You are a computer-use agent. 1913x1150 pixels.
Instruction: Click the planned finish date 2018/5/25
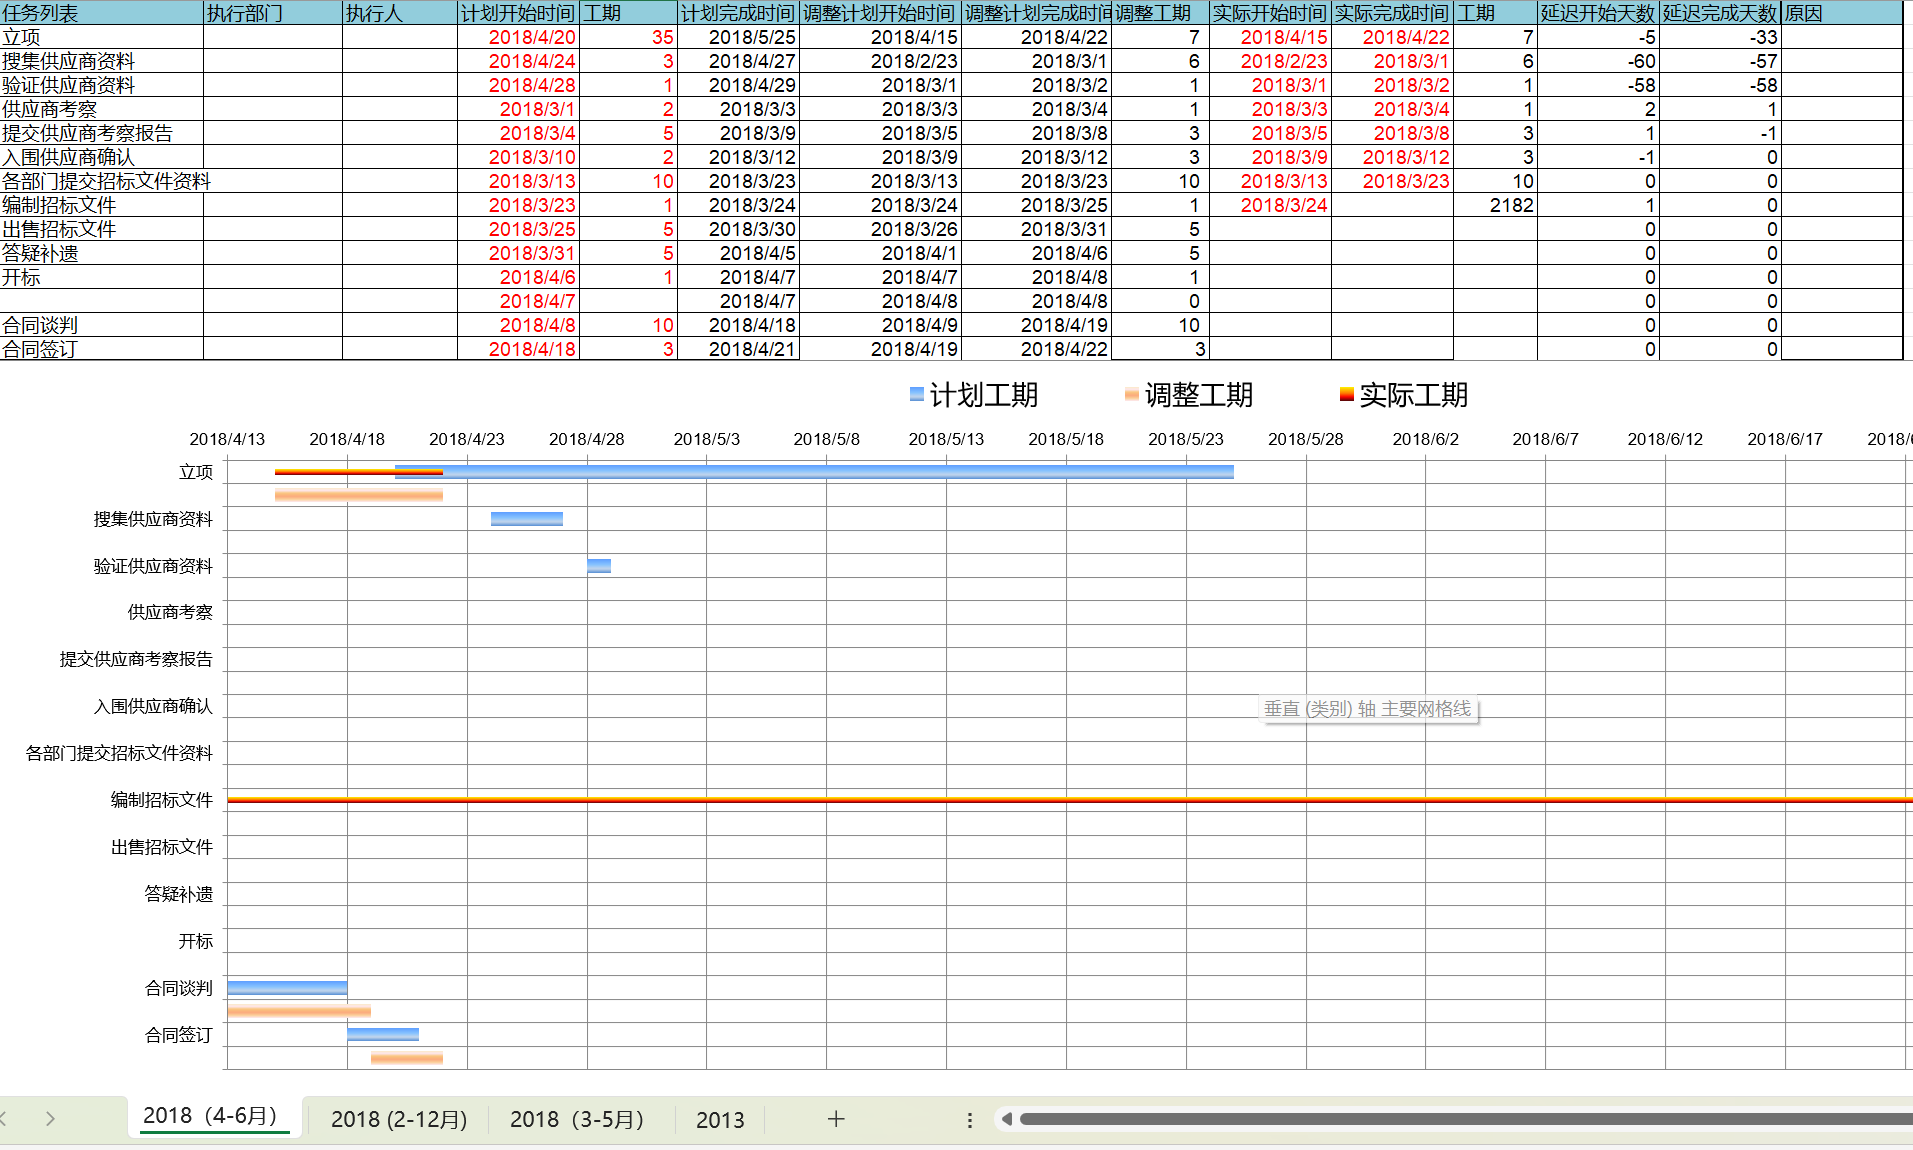coord(738,37)
